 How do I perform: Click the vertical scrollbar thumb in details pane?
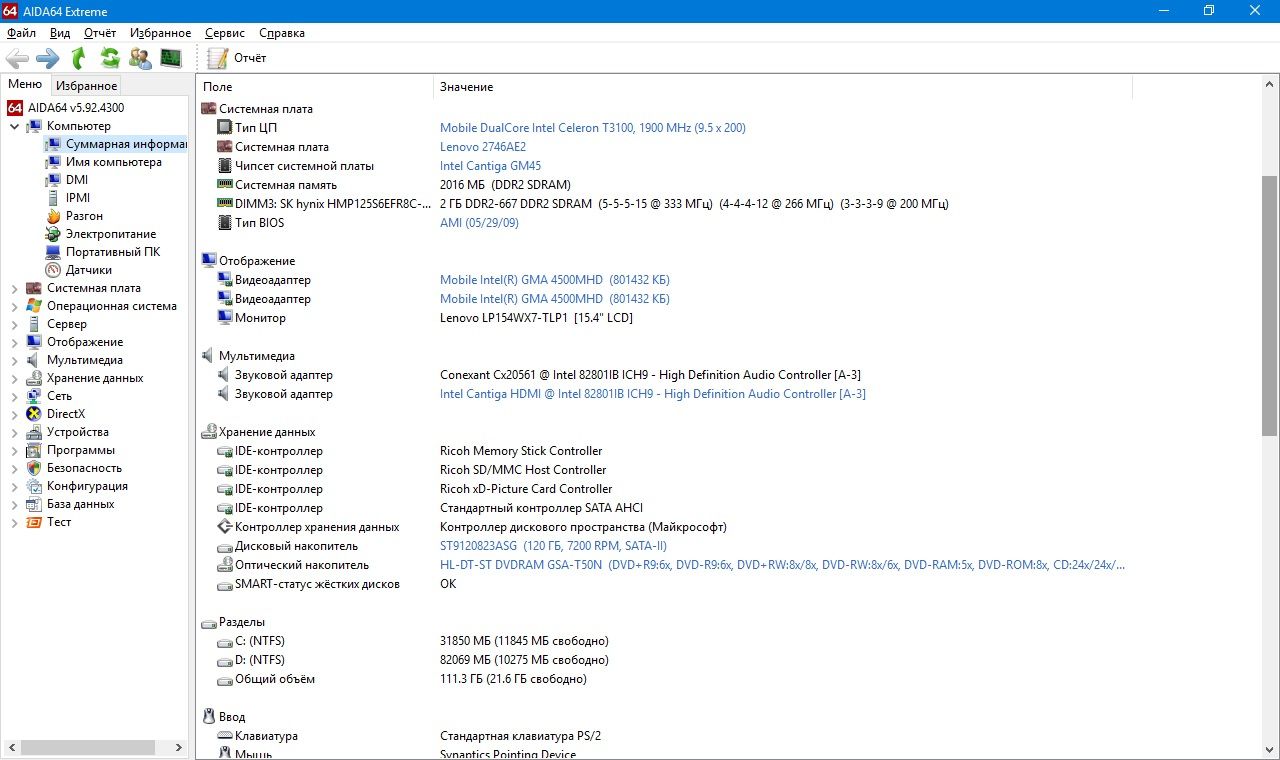coord(1270,305)
